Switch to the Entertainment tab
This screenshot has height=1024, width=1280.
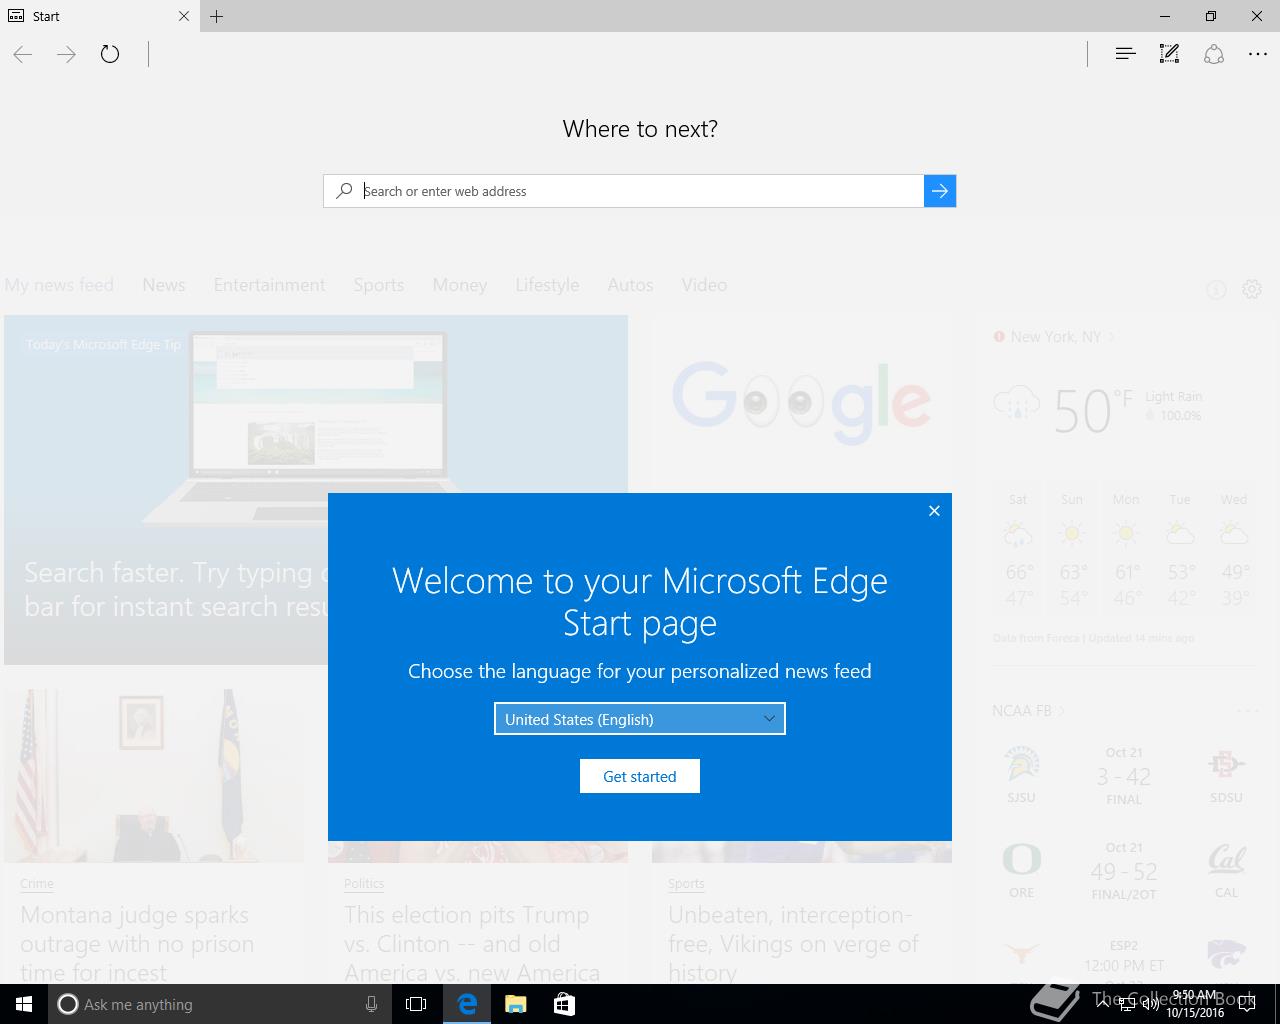(270, 285)
